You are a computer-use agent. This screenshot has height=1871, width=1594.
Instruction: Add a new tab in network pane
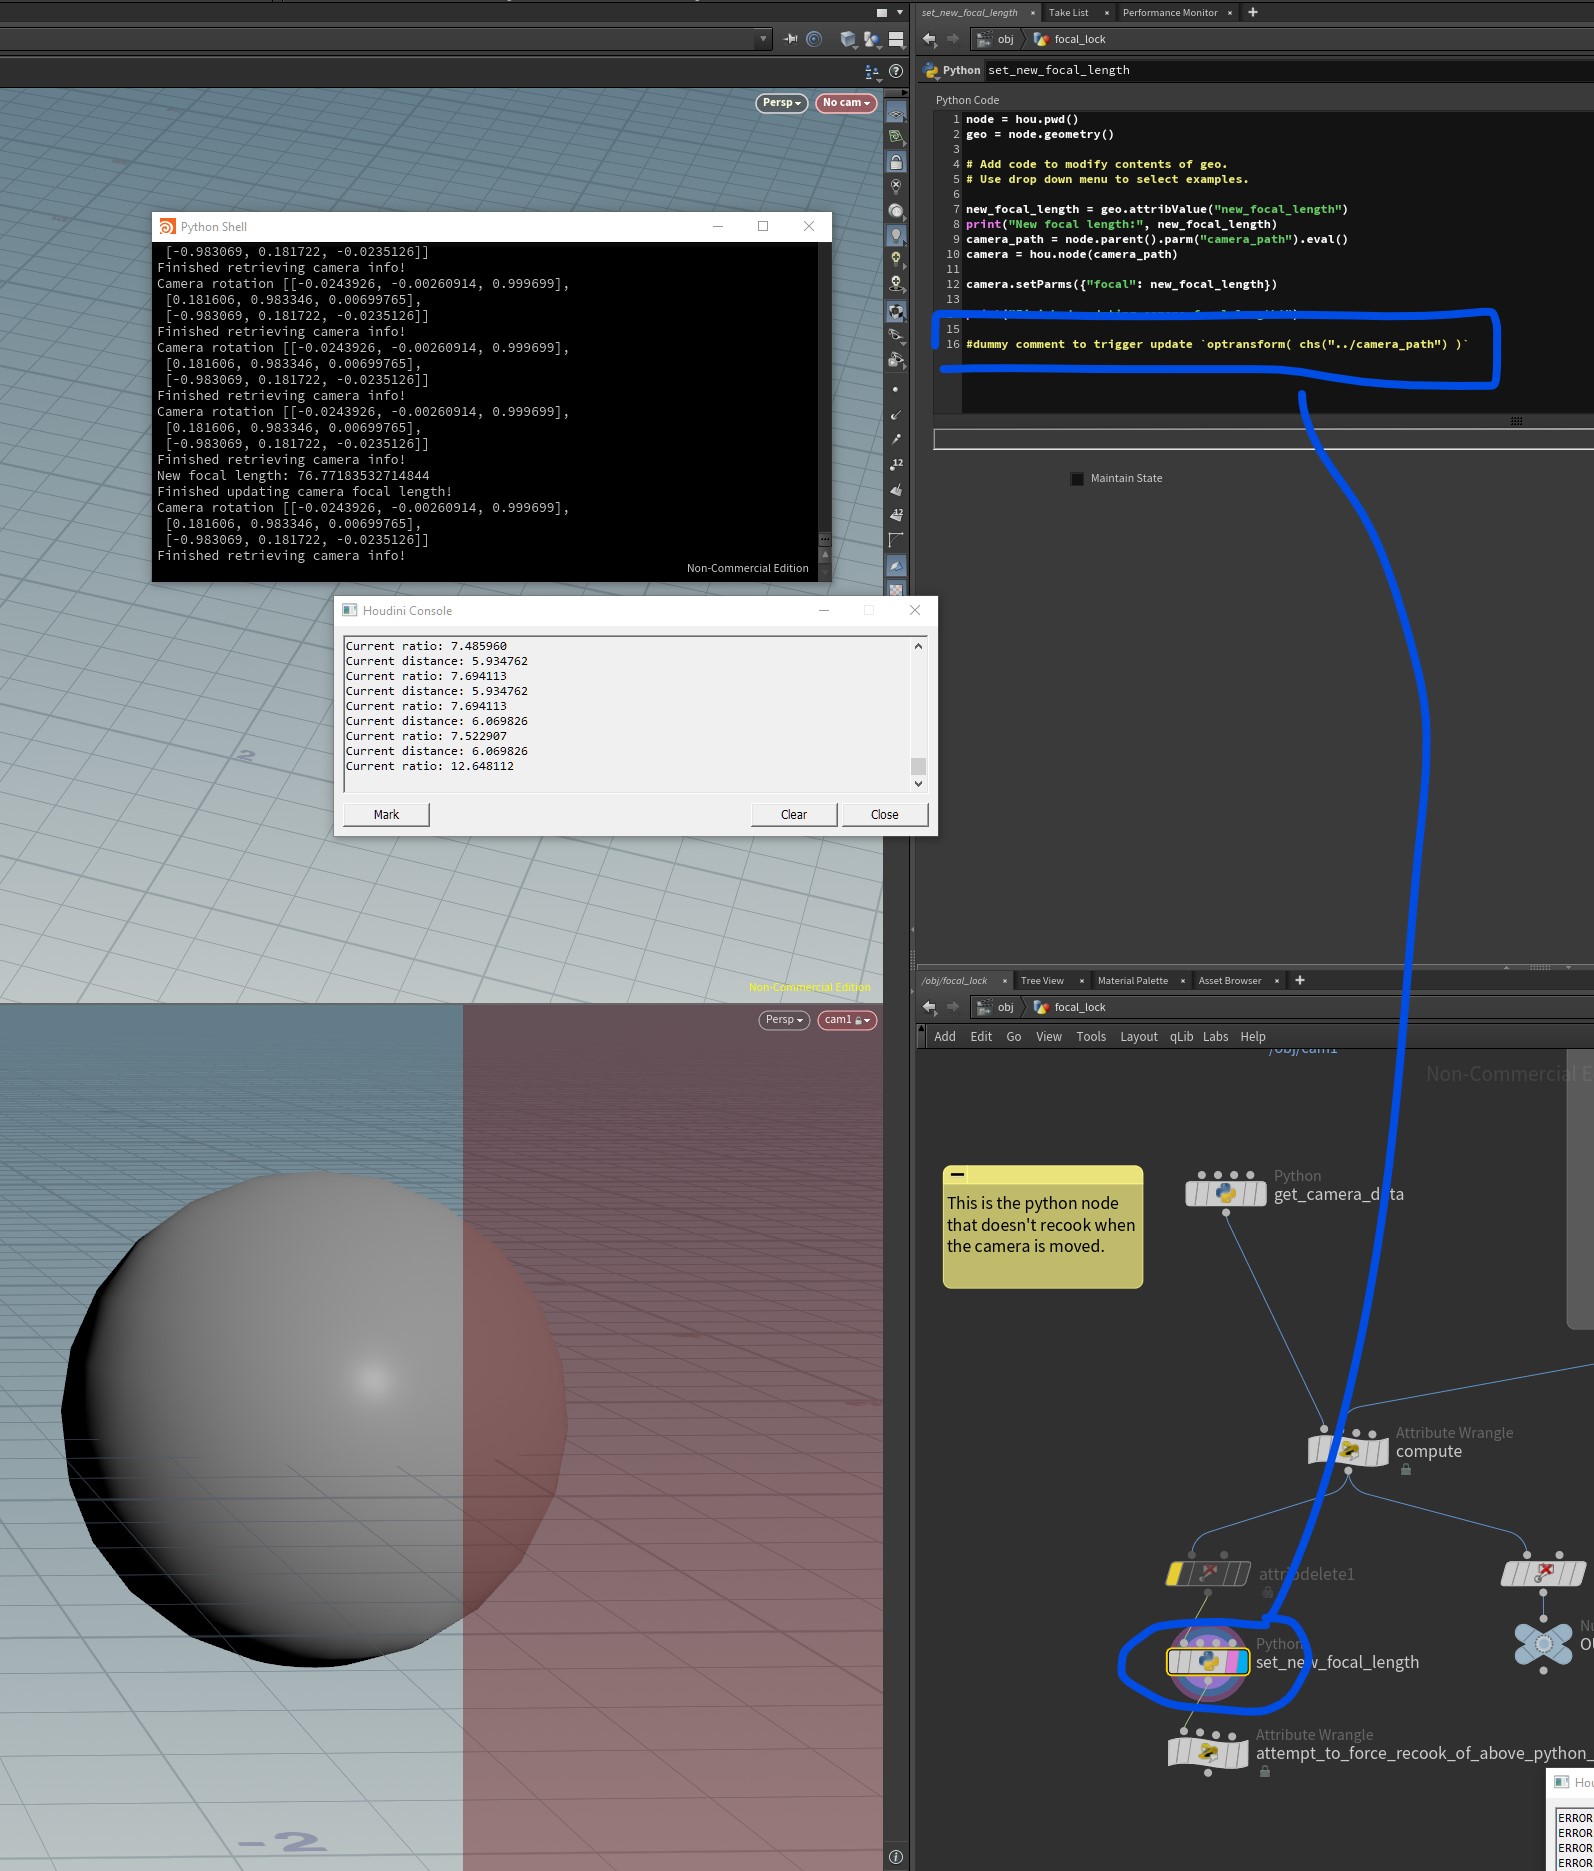(x=1300, y=980)
